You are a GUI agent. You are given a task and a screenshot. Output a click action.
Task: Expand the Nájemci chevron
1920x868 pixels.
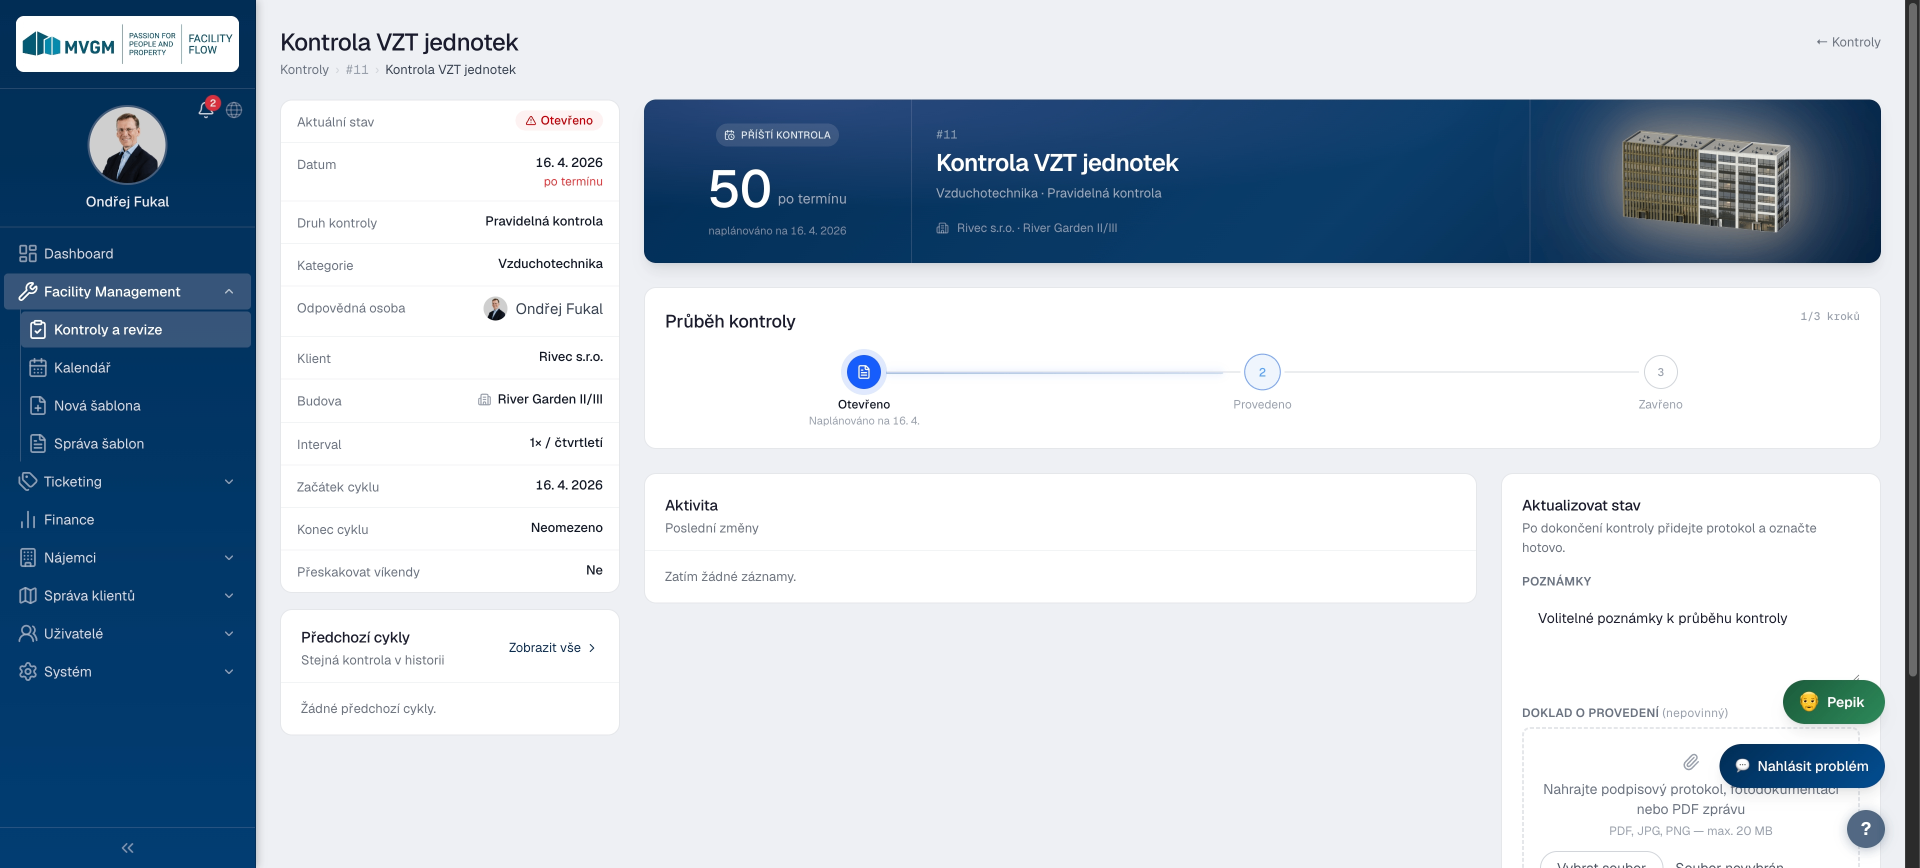click(229, 558)
